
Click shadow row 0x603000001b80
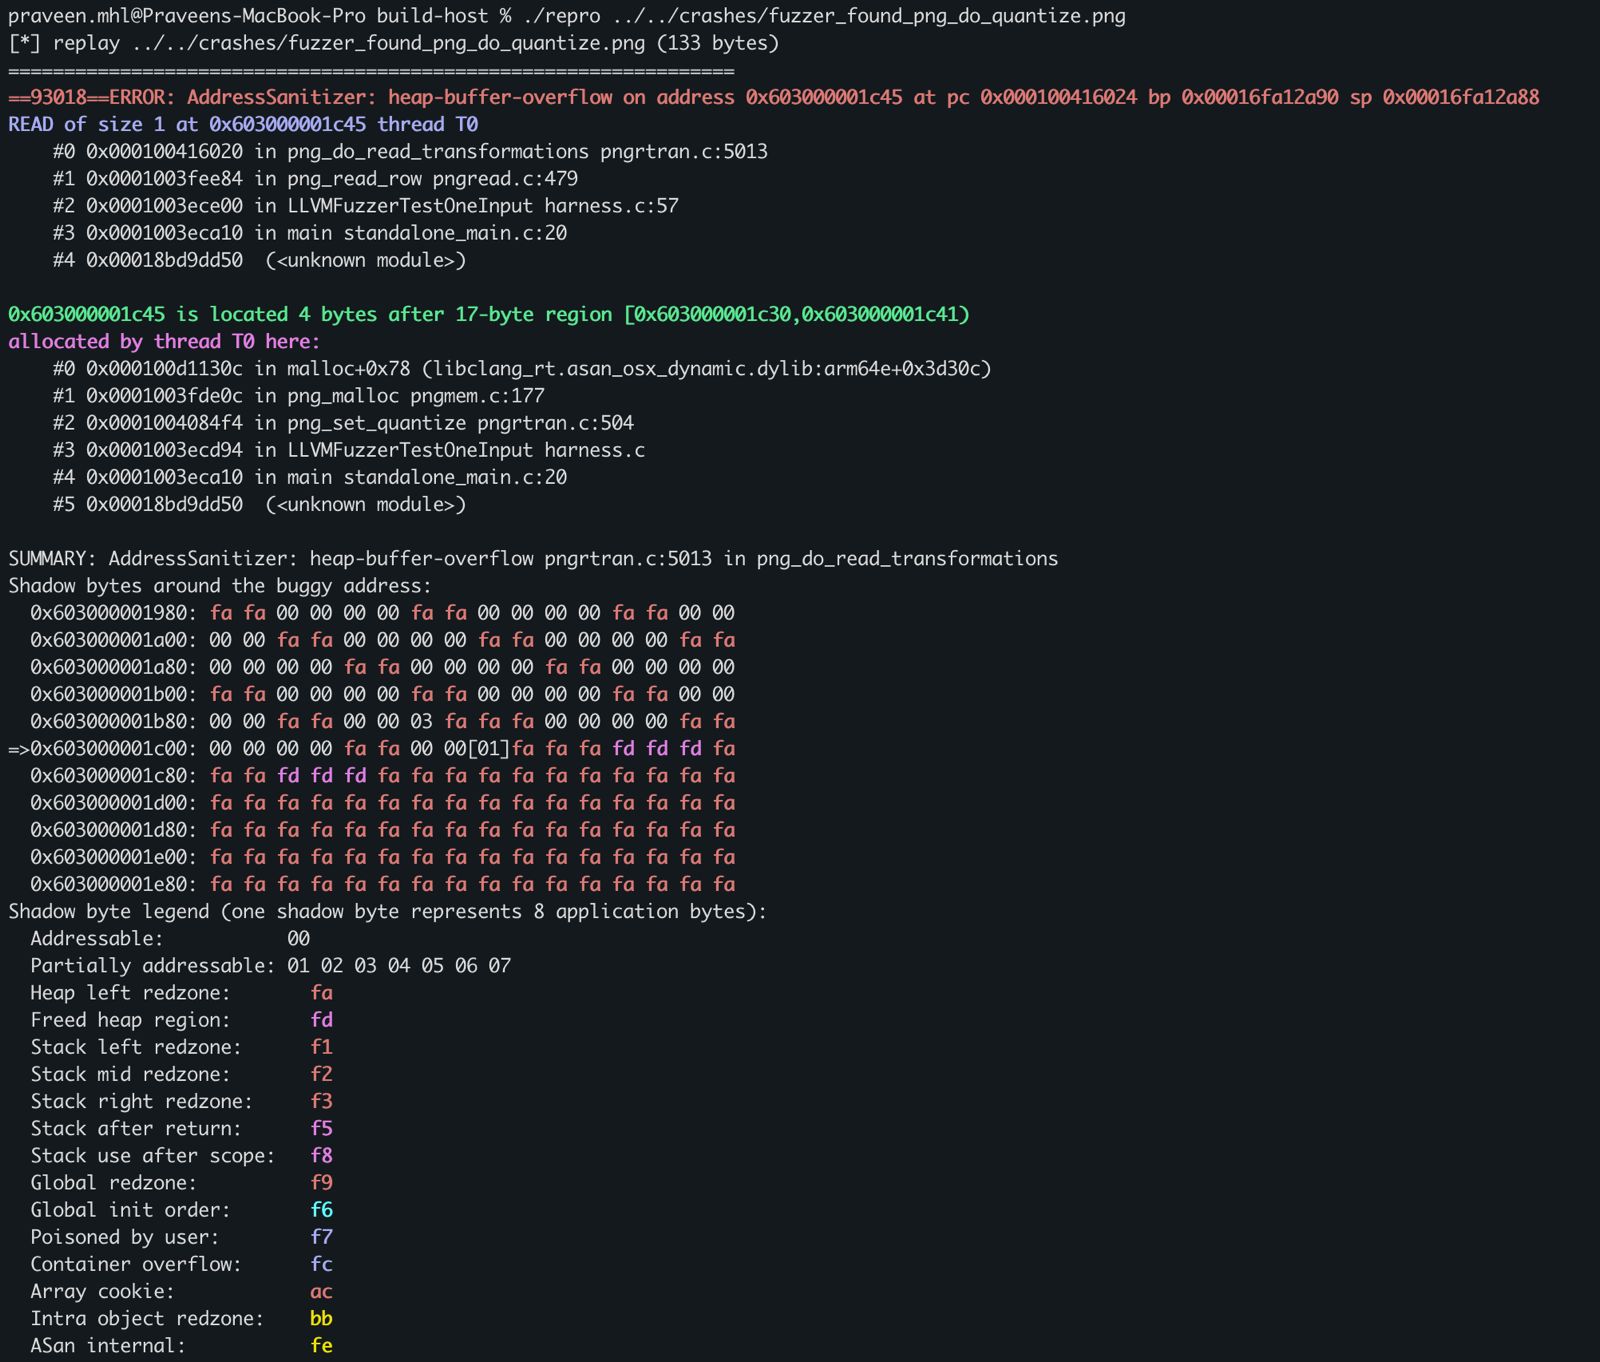pyautogui.click(x=382, y=720)
